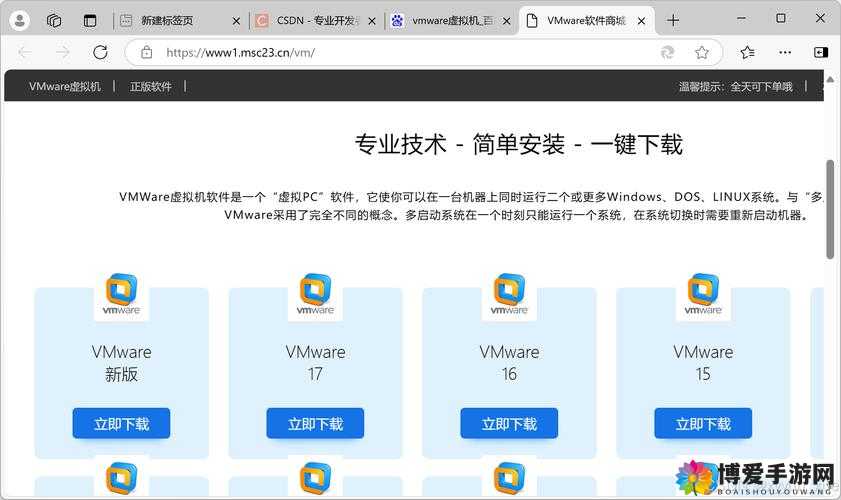Close the CSDN tab
This screenshot has height=500, width=841.
(x=372, y=21)
